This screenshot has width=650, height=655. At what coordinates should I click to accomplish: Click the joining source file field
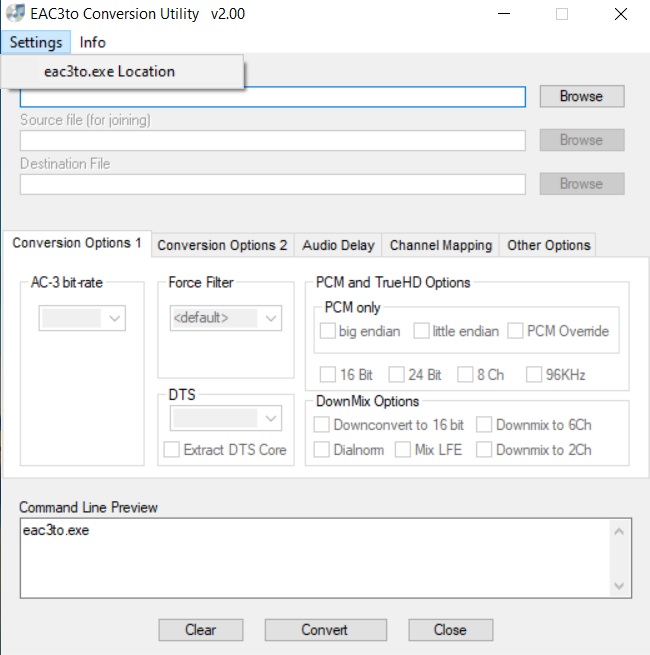273,141
